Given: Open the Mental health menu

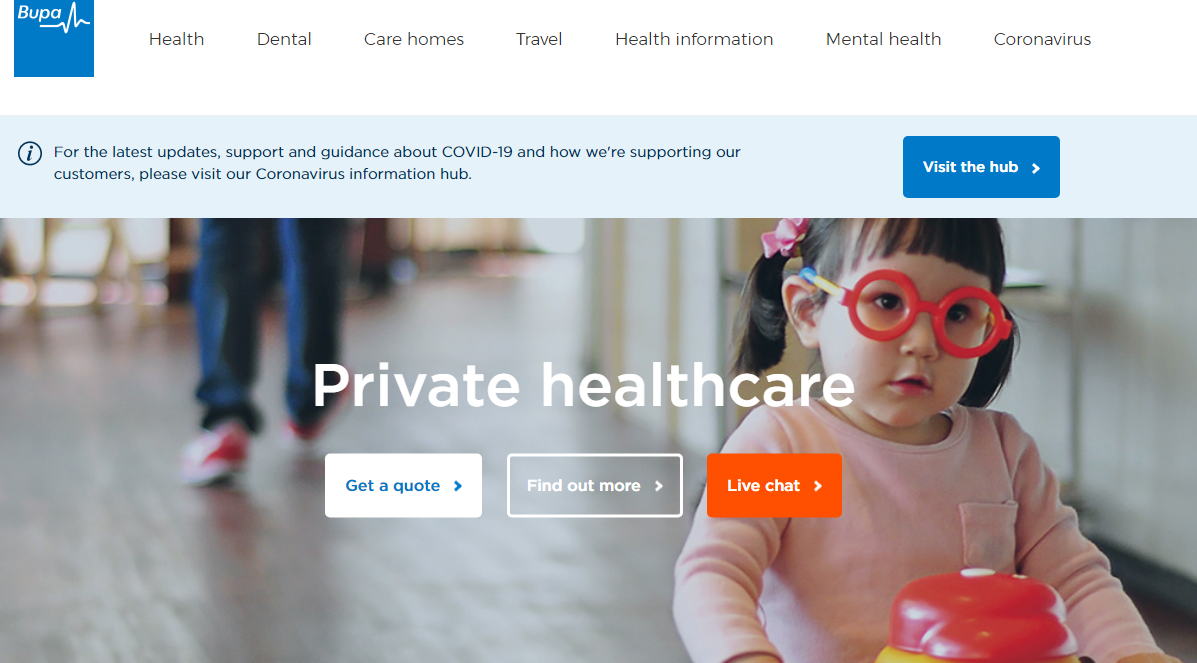Looking at the screenshot, I should [x=883, y=39].
